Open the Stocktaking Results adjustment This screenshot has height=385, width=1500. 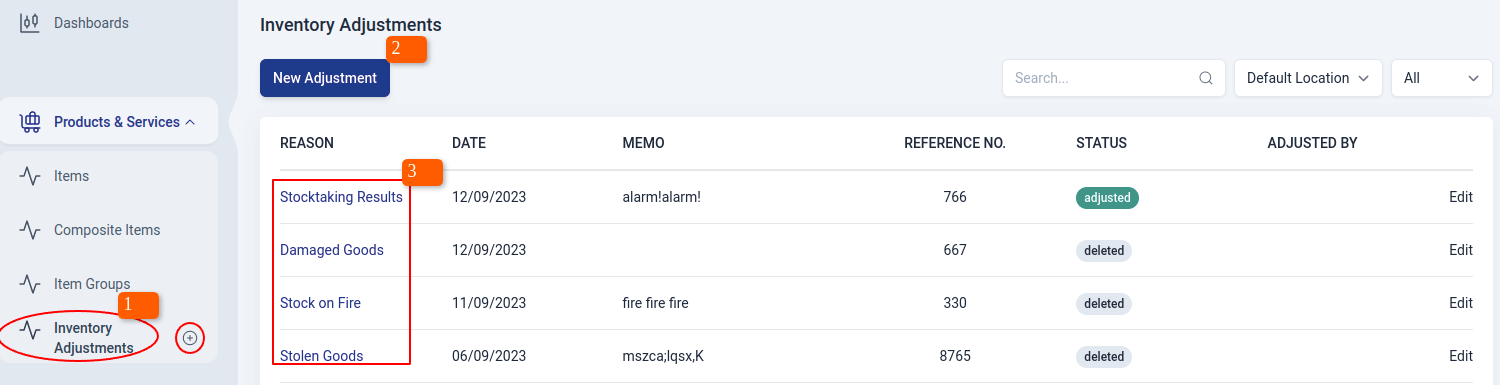pyautogui.click(x=341, y=197)
